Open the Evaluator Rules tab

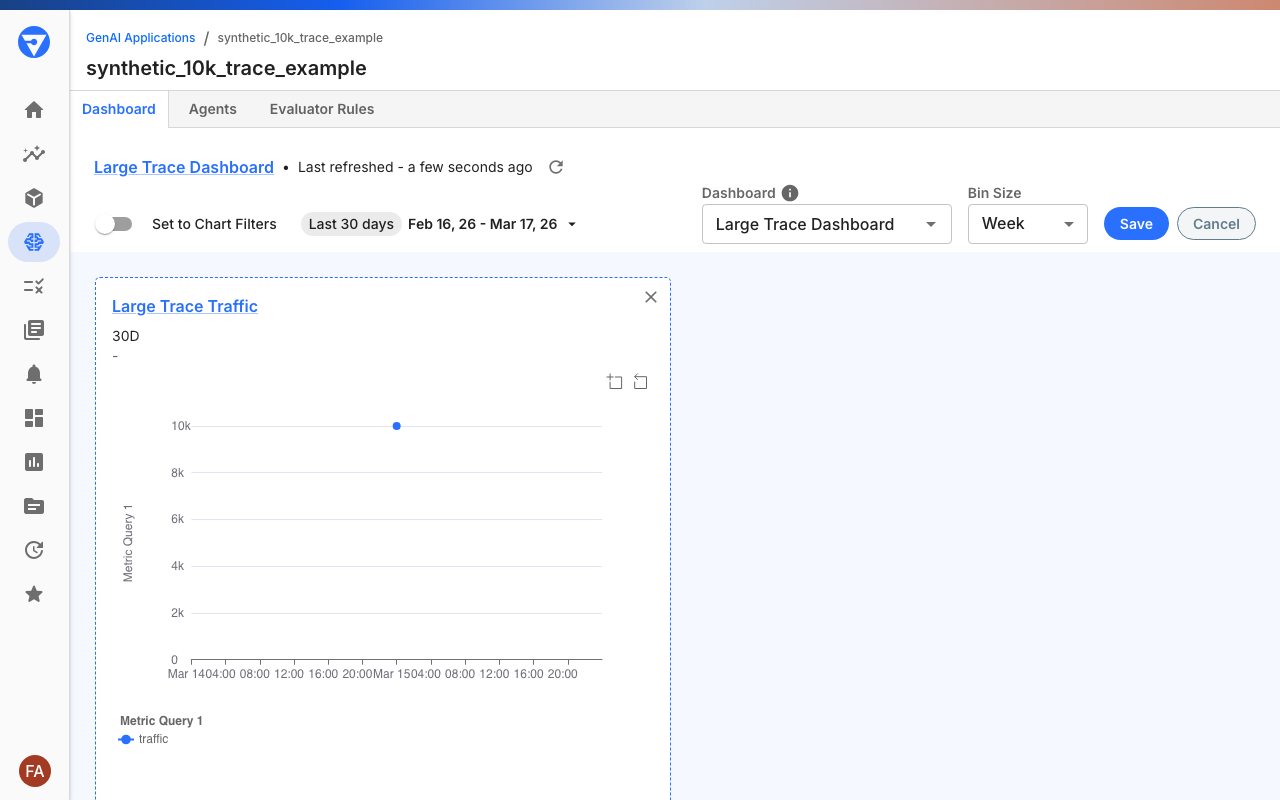321,109
